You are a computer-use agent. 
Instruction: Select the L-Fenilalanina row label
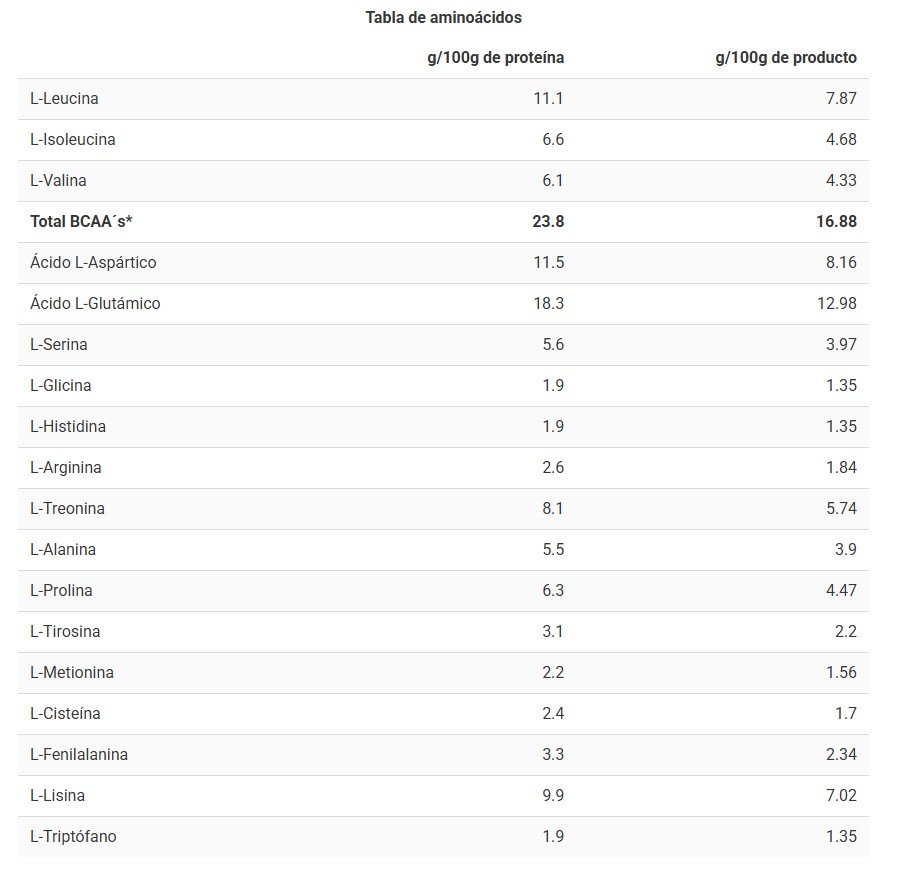(x=79, y=755)
